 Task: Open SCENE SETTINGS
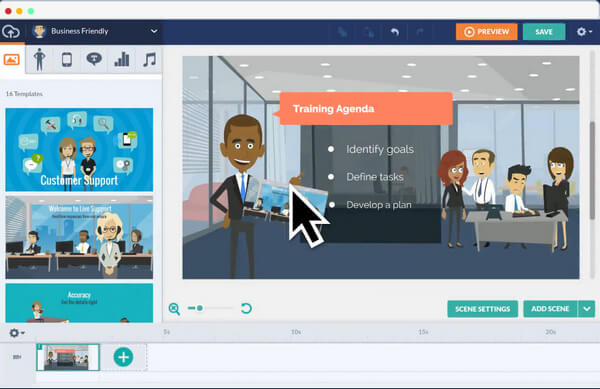pos(483,309)
